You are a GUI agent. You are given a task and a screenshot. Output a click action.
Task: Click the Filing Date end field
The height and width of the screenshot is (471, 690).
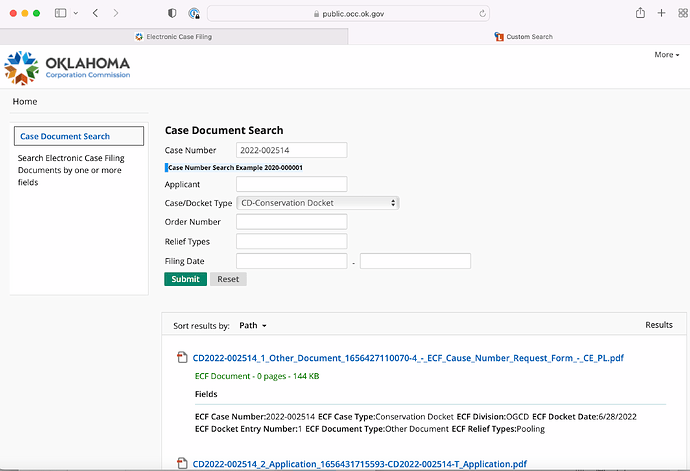[x=415, y=261]
